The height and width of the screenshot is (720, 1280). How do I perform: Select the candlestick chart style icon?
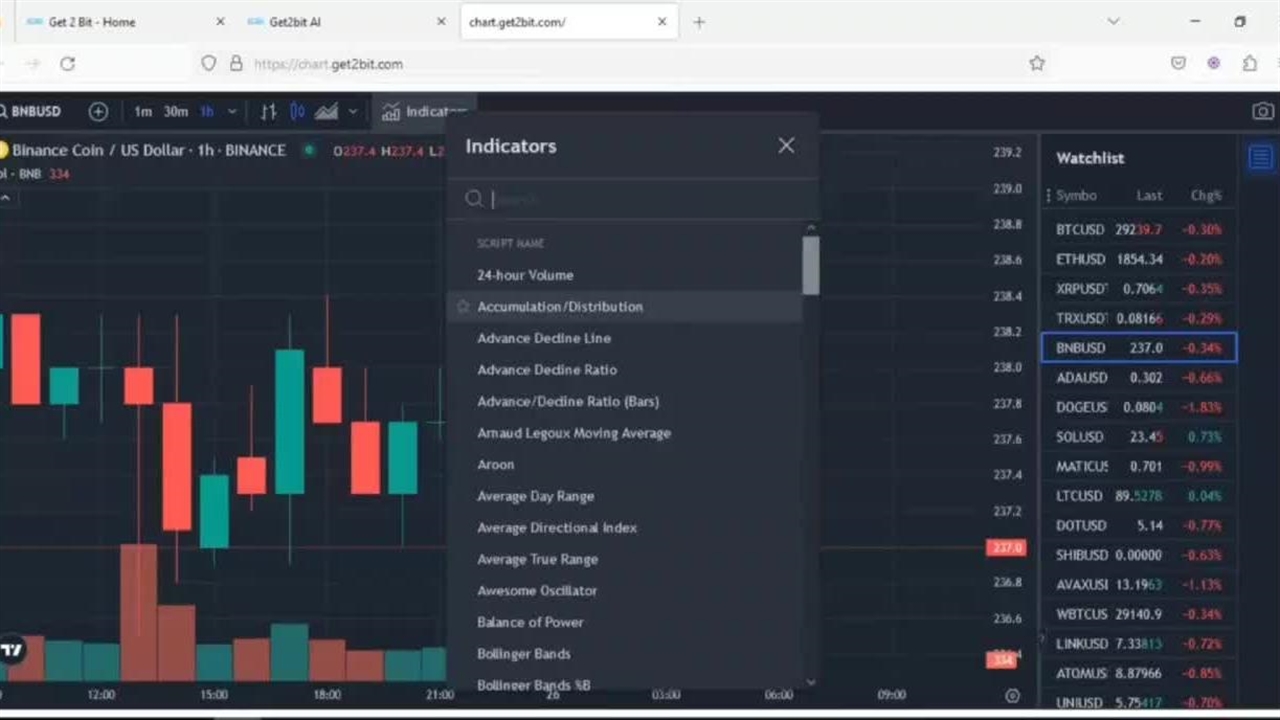297,112
